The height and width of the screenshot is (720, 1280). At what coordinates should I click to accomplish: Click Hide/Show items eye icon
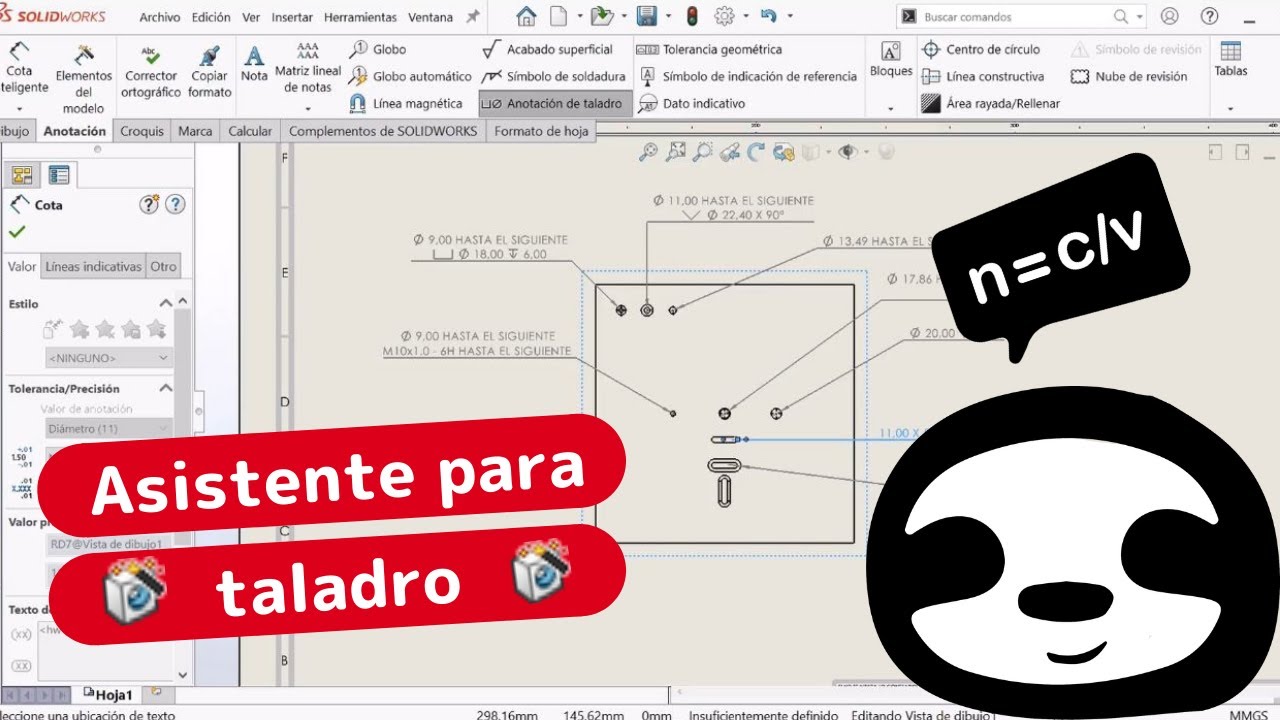coord(848,152)
